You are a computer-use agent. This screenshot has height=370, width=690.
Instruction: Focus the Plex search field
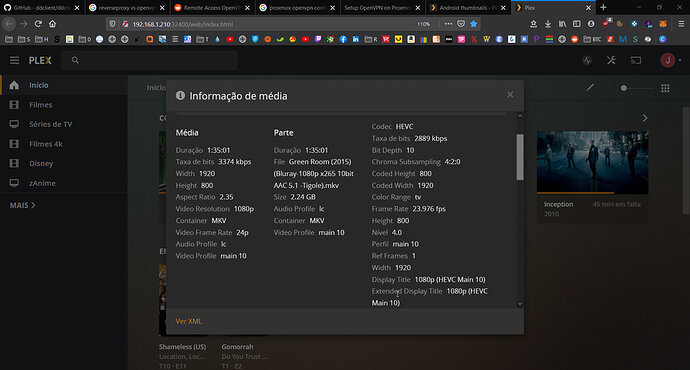[x=150, y=60]
